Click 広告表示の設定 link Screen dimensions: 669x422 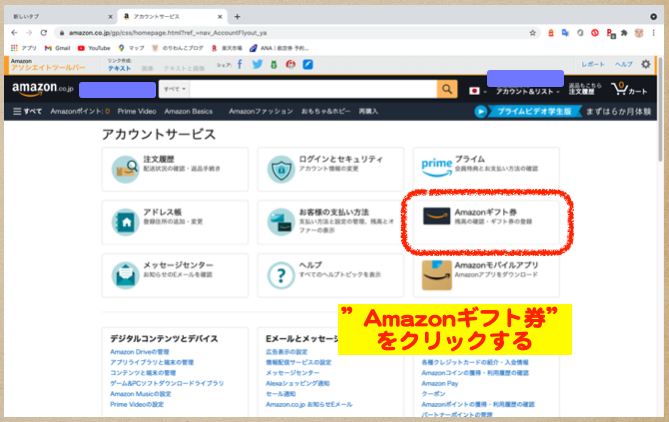[287, 352]
